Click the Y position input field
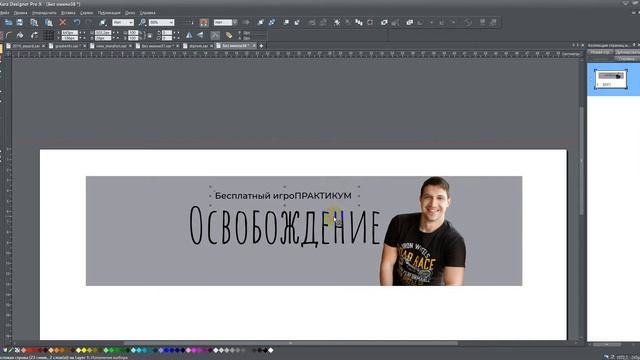 tap(69, 38)
